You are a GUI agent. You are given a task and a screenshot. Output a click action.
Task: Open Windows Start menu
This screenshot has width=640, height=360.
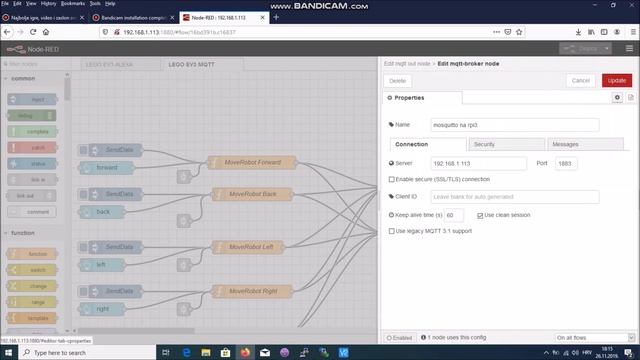[x=8, y=352]
